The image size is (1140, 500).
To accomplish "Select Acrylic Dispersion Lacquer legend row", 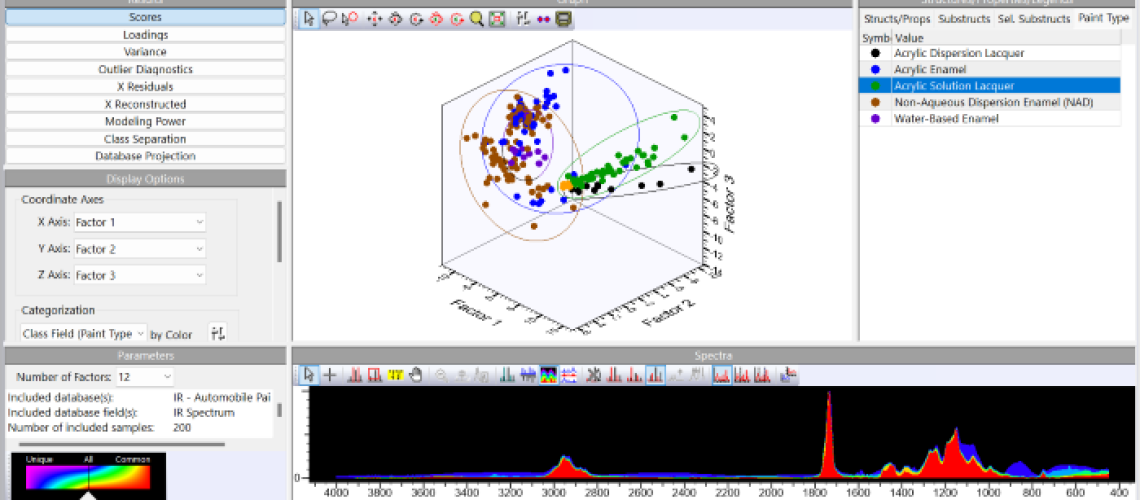I will [x=991, y=53].
